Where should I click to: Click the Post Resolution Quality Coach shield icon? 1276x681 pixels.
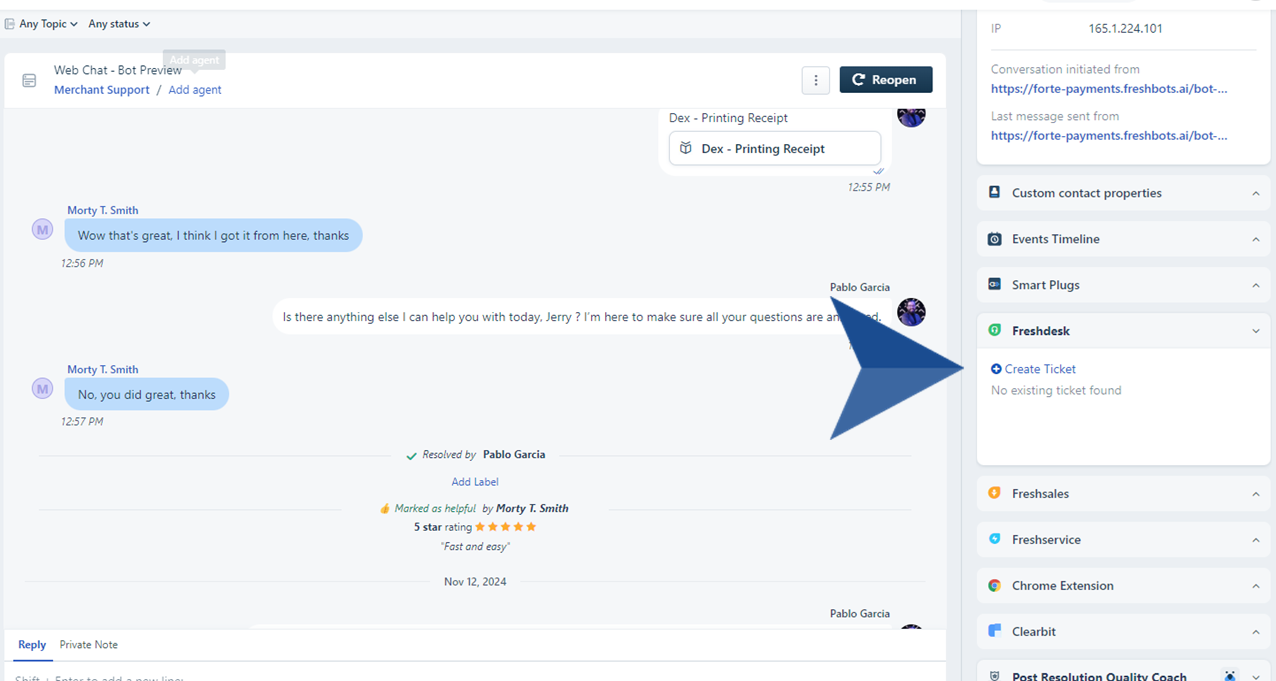(x=995, y=676)
